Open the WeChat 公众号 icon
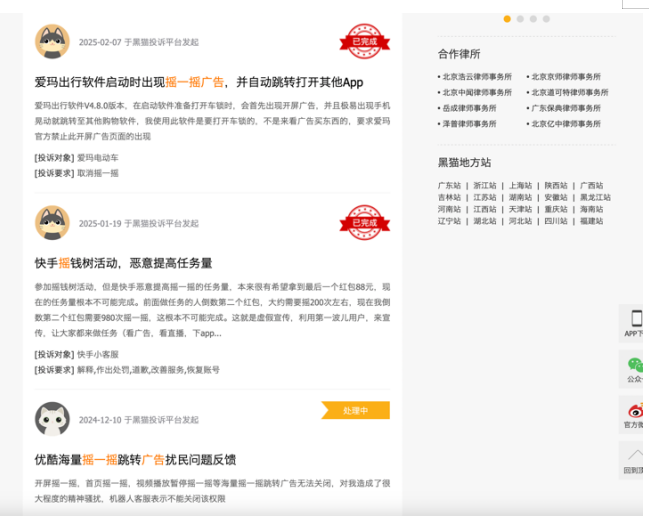This screenshot has width=659, height=521. coord(635,365)
